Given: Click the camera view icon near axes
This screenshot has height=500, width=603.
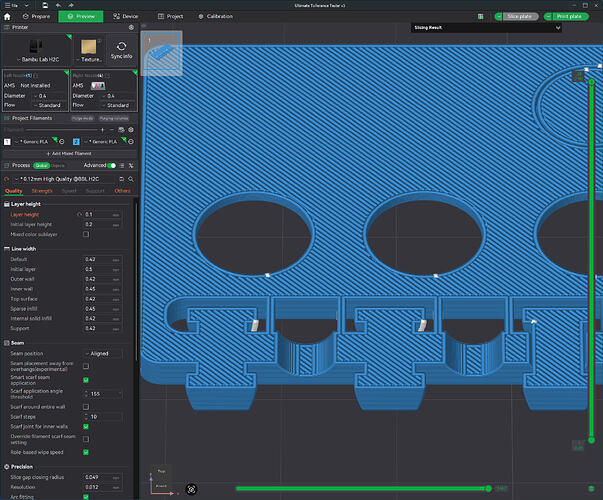Looking at the screenshot, I should (191, 489).
